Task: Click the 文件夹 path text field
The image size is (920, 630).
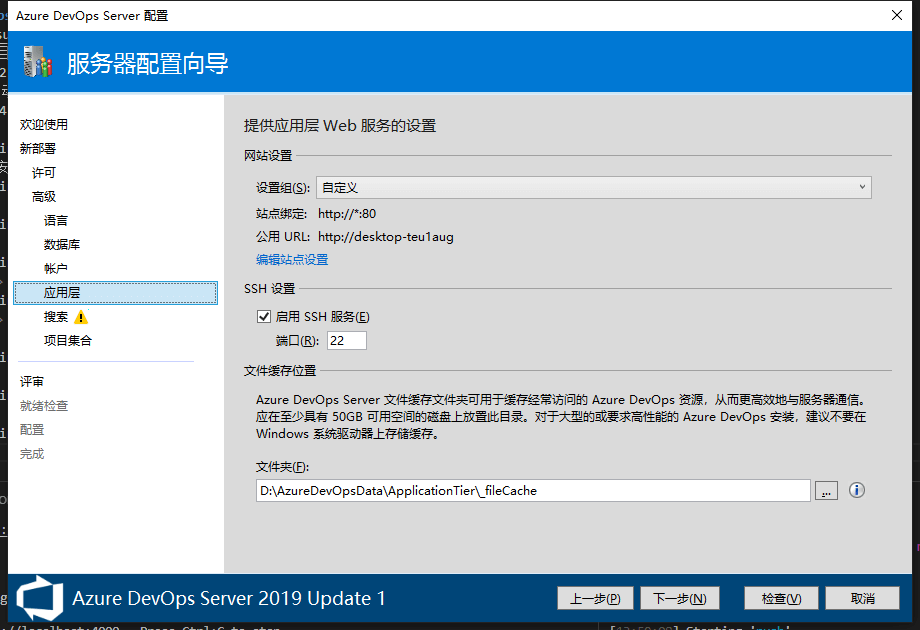Action: point(532,491)
